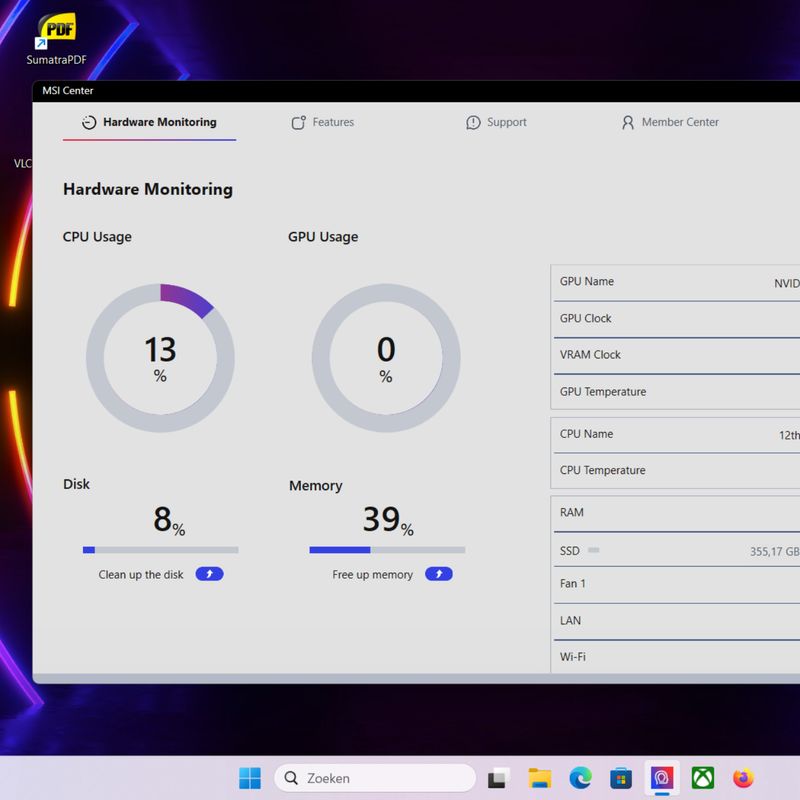Launch File Explorer from the taskbar
Viewport: 800px width, 800px height.
(540, 778)
